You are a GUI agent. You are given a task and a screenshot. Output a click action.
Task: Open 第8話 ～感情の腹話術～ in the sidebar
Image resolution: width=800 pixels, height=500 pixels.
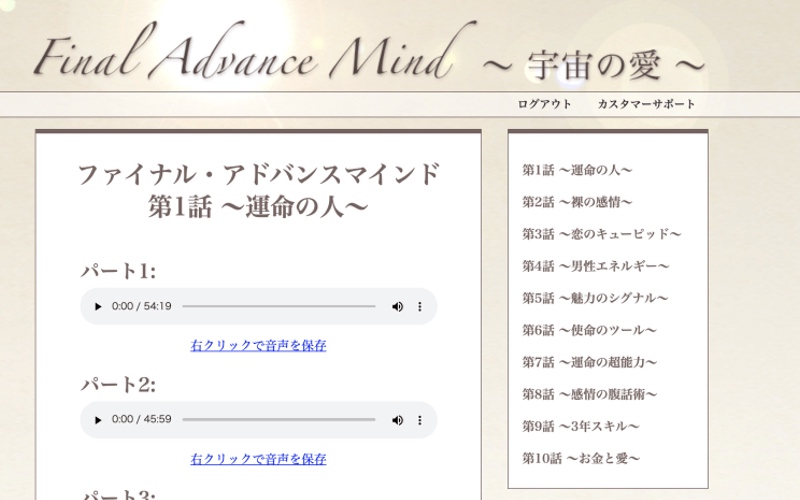pyautogui.click(x=589, y=394)
